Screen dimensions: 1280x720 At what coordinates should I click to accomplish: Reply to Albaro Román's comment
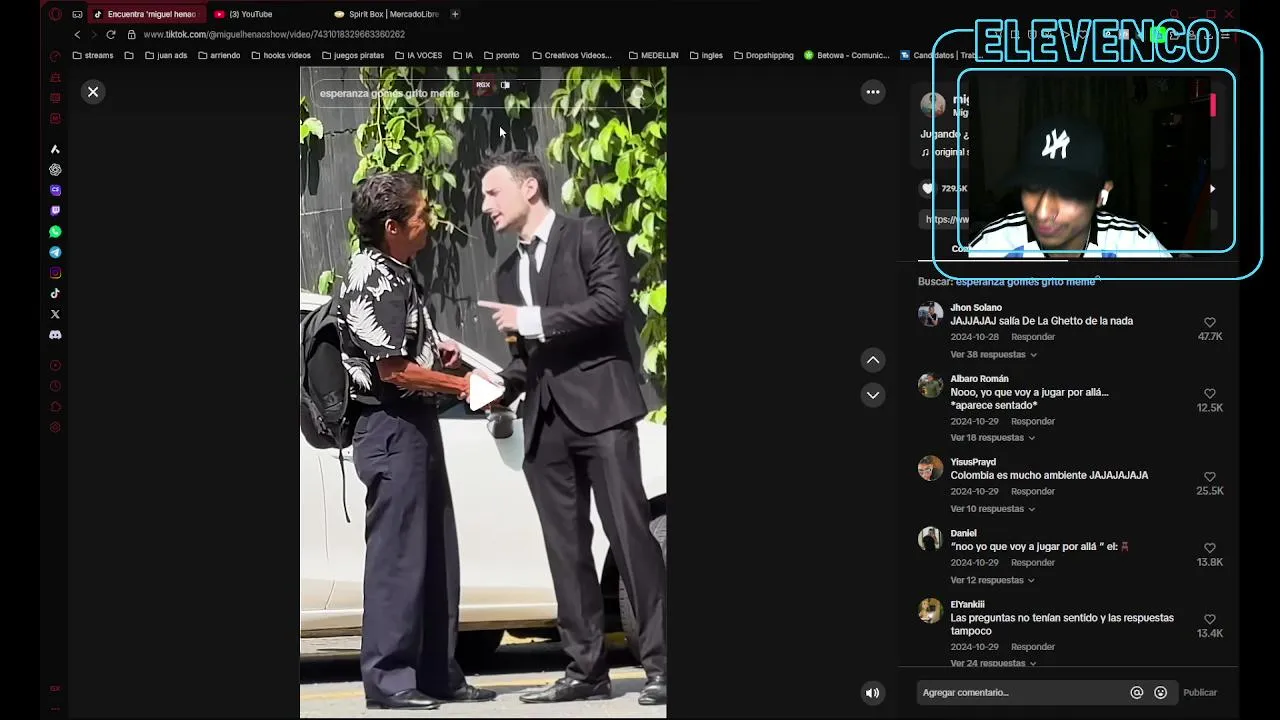(1033, 421)
